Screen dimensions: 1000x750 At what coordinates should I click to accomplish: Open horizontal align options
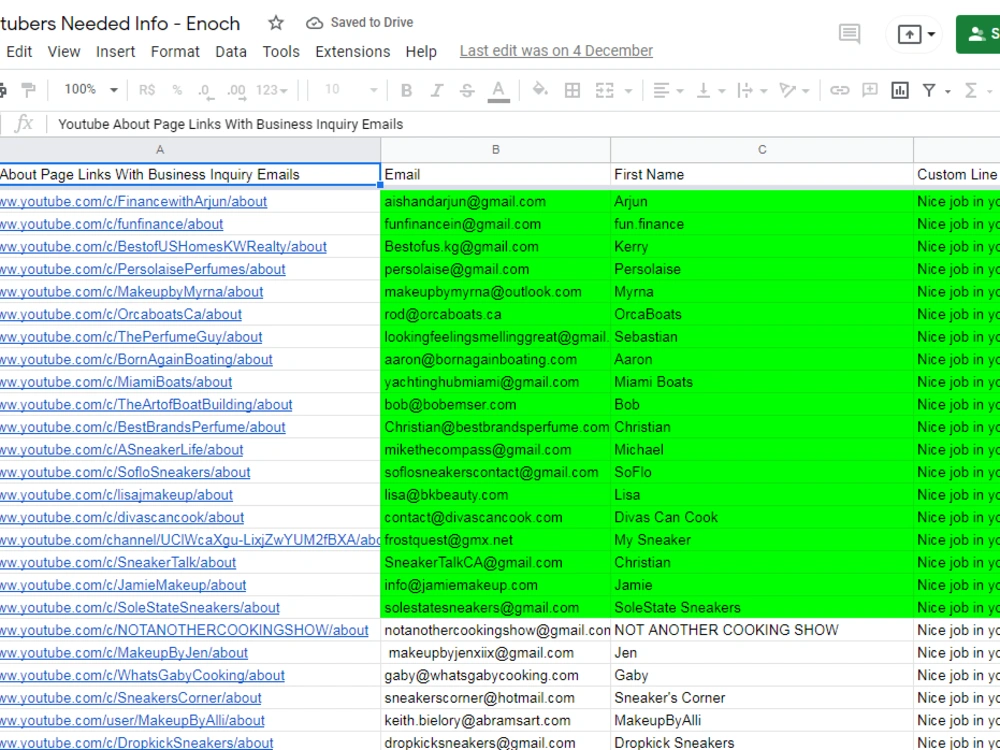(x=668, y=91)
